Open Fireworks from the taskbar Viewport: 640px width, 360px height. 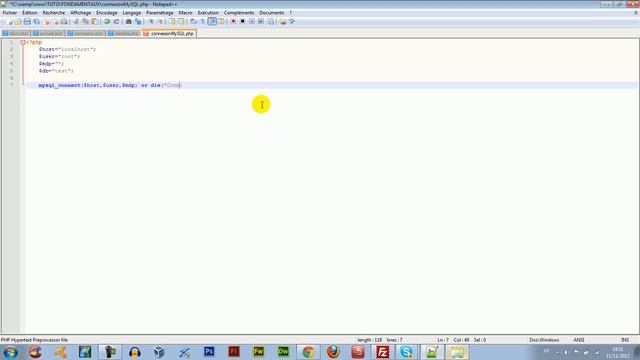[258, 352]
